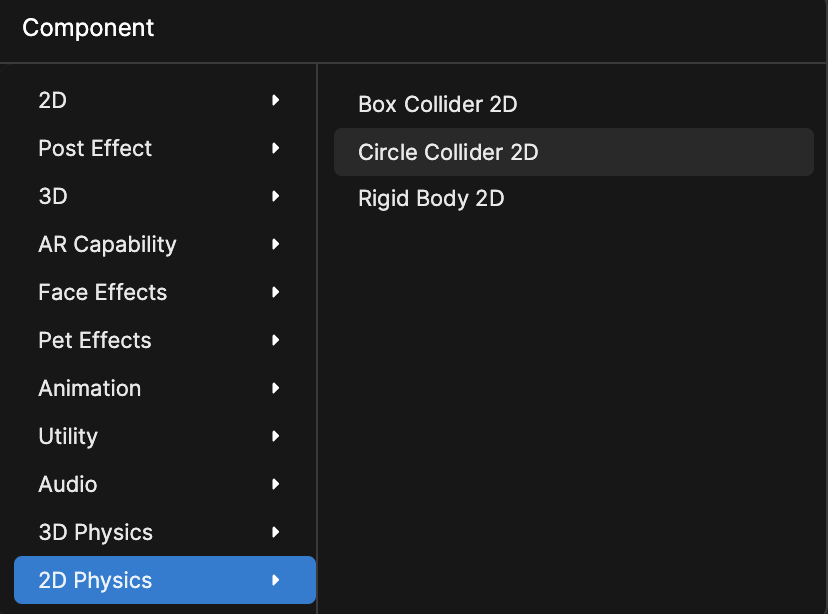Expand the Face Effects chevron
This screenshot has height=614, width=828.
(x=276, y=292)
